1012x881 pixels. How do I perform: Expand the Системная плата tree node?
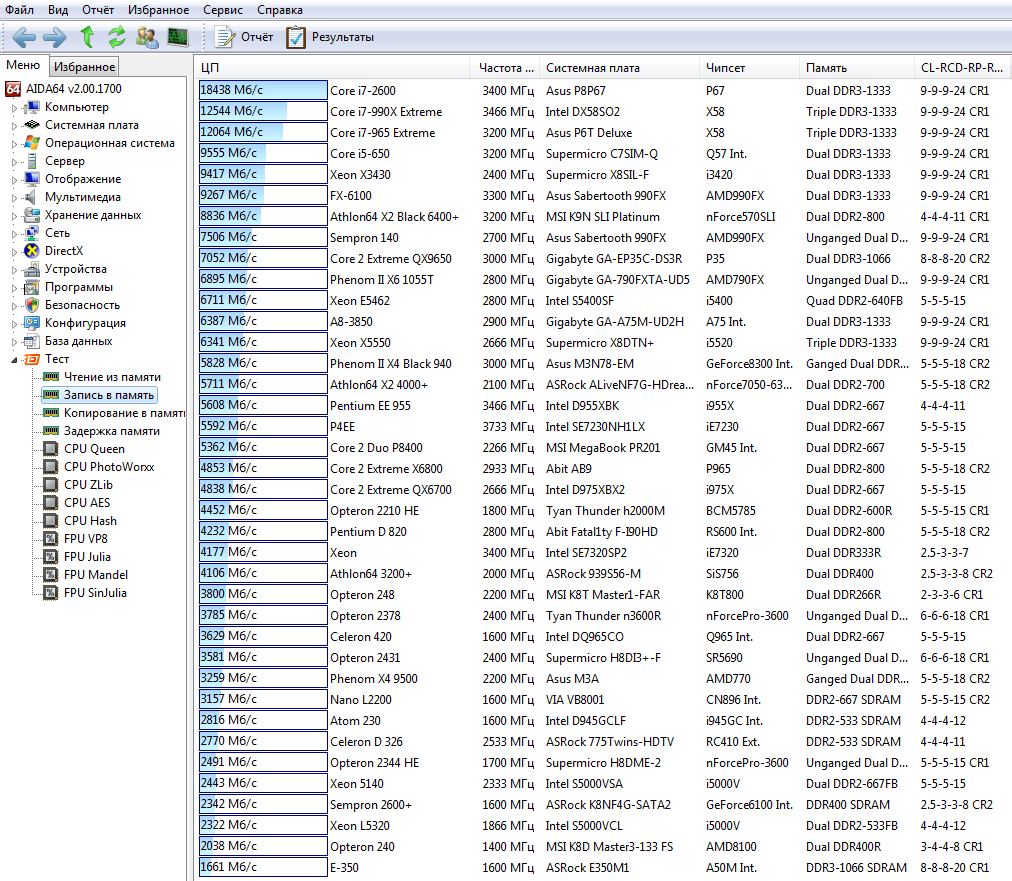(14, 126)
